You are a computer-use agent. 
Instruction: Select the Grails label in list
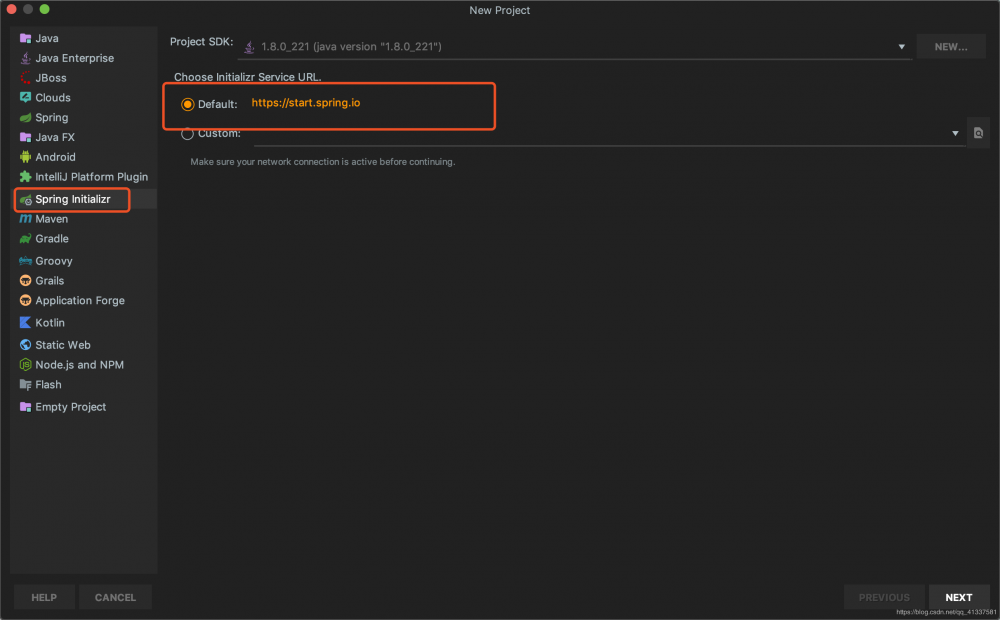50,281
